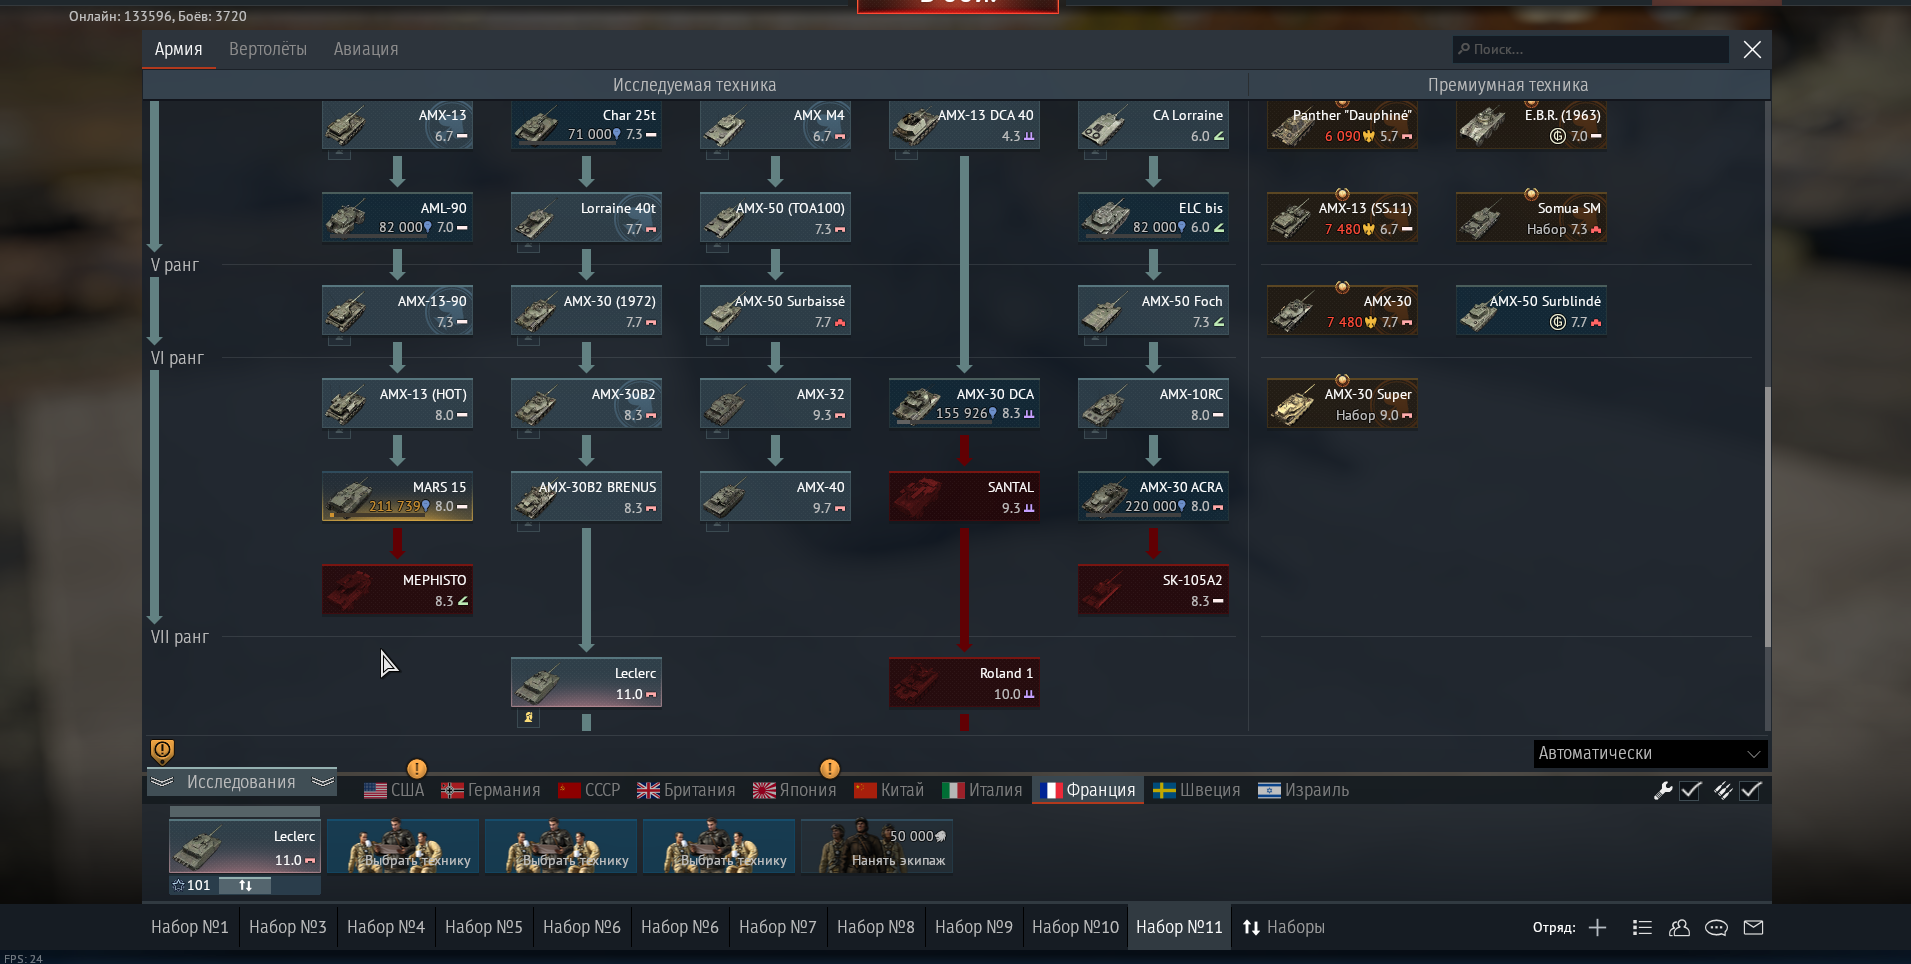Image resolution: width=1911 pixels, height=964 pixels.
Task: Click the wrench auto-repair icon
Action: tap(1663, 791)
